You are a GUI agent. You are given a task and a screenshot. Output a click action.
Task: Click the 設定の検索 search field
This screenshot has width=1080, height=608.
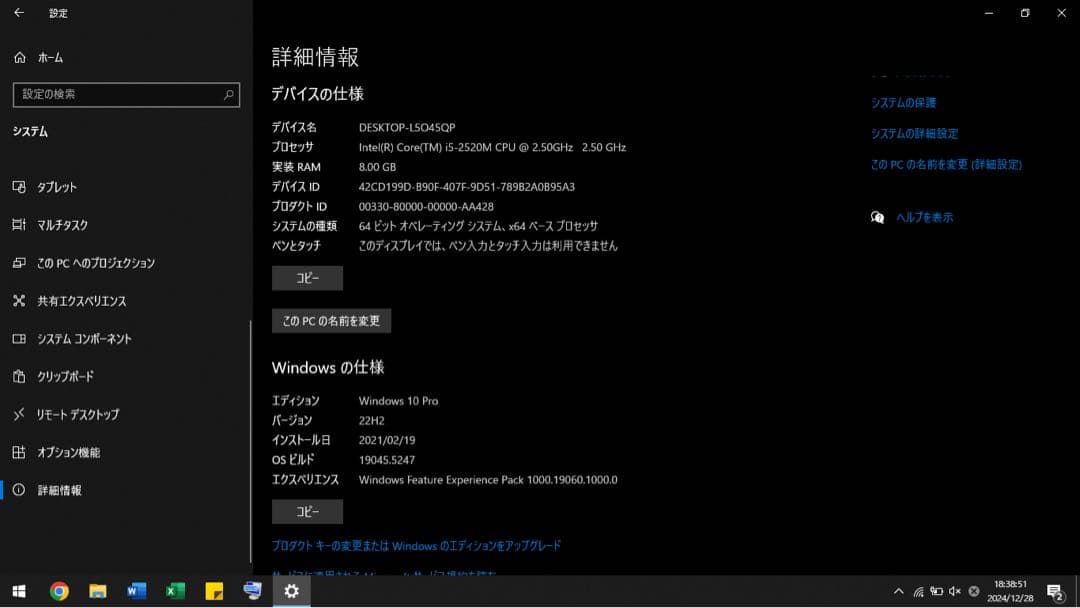[126, 94]
